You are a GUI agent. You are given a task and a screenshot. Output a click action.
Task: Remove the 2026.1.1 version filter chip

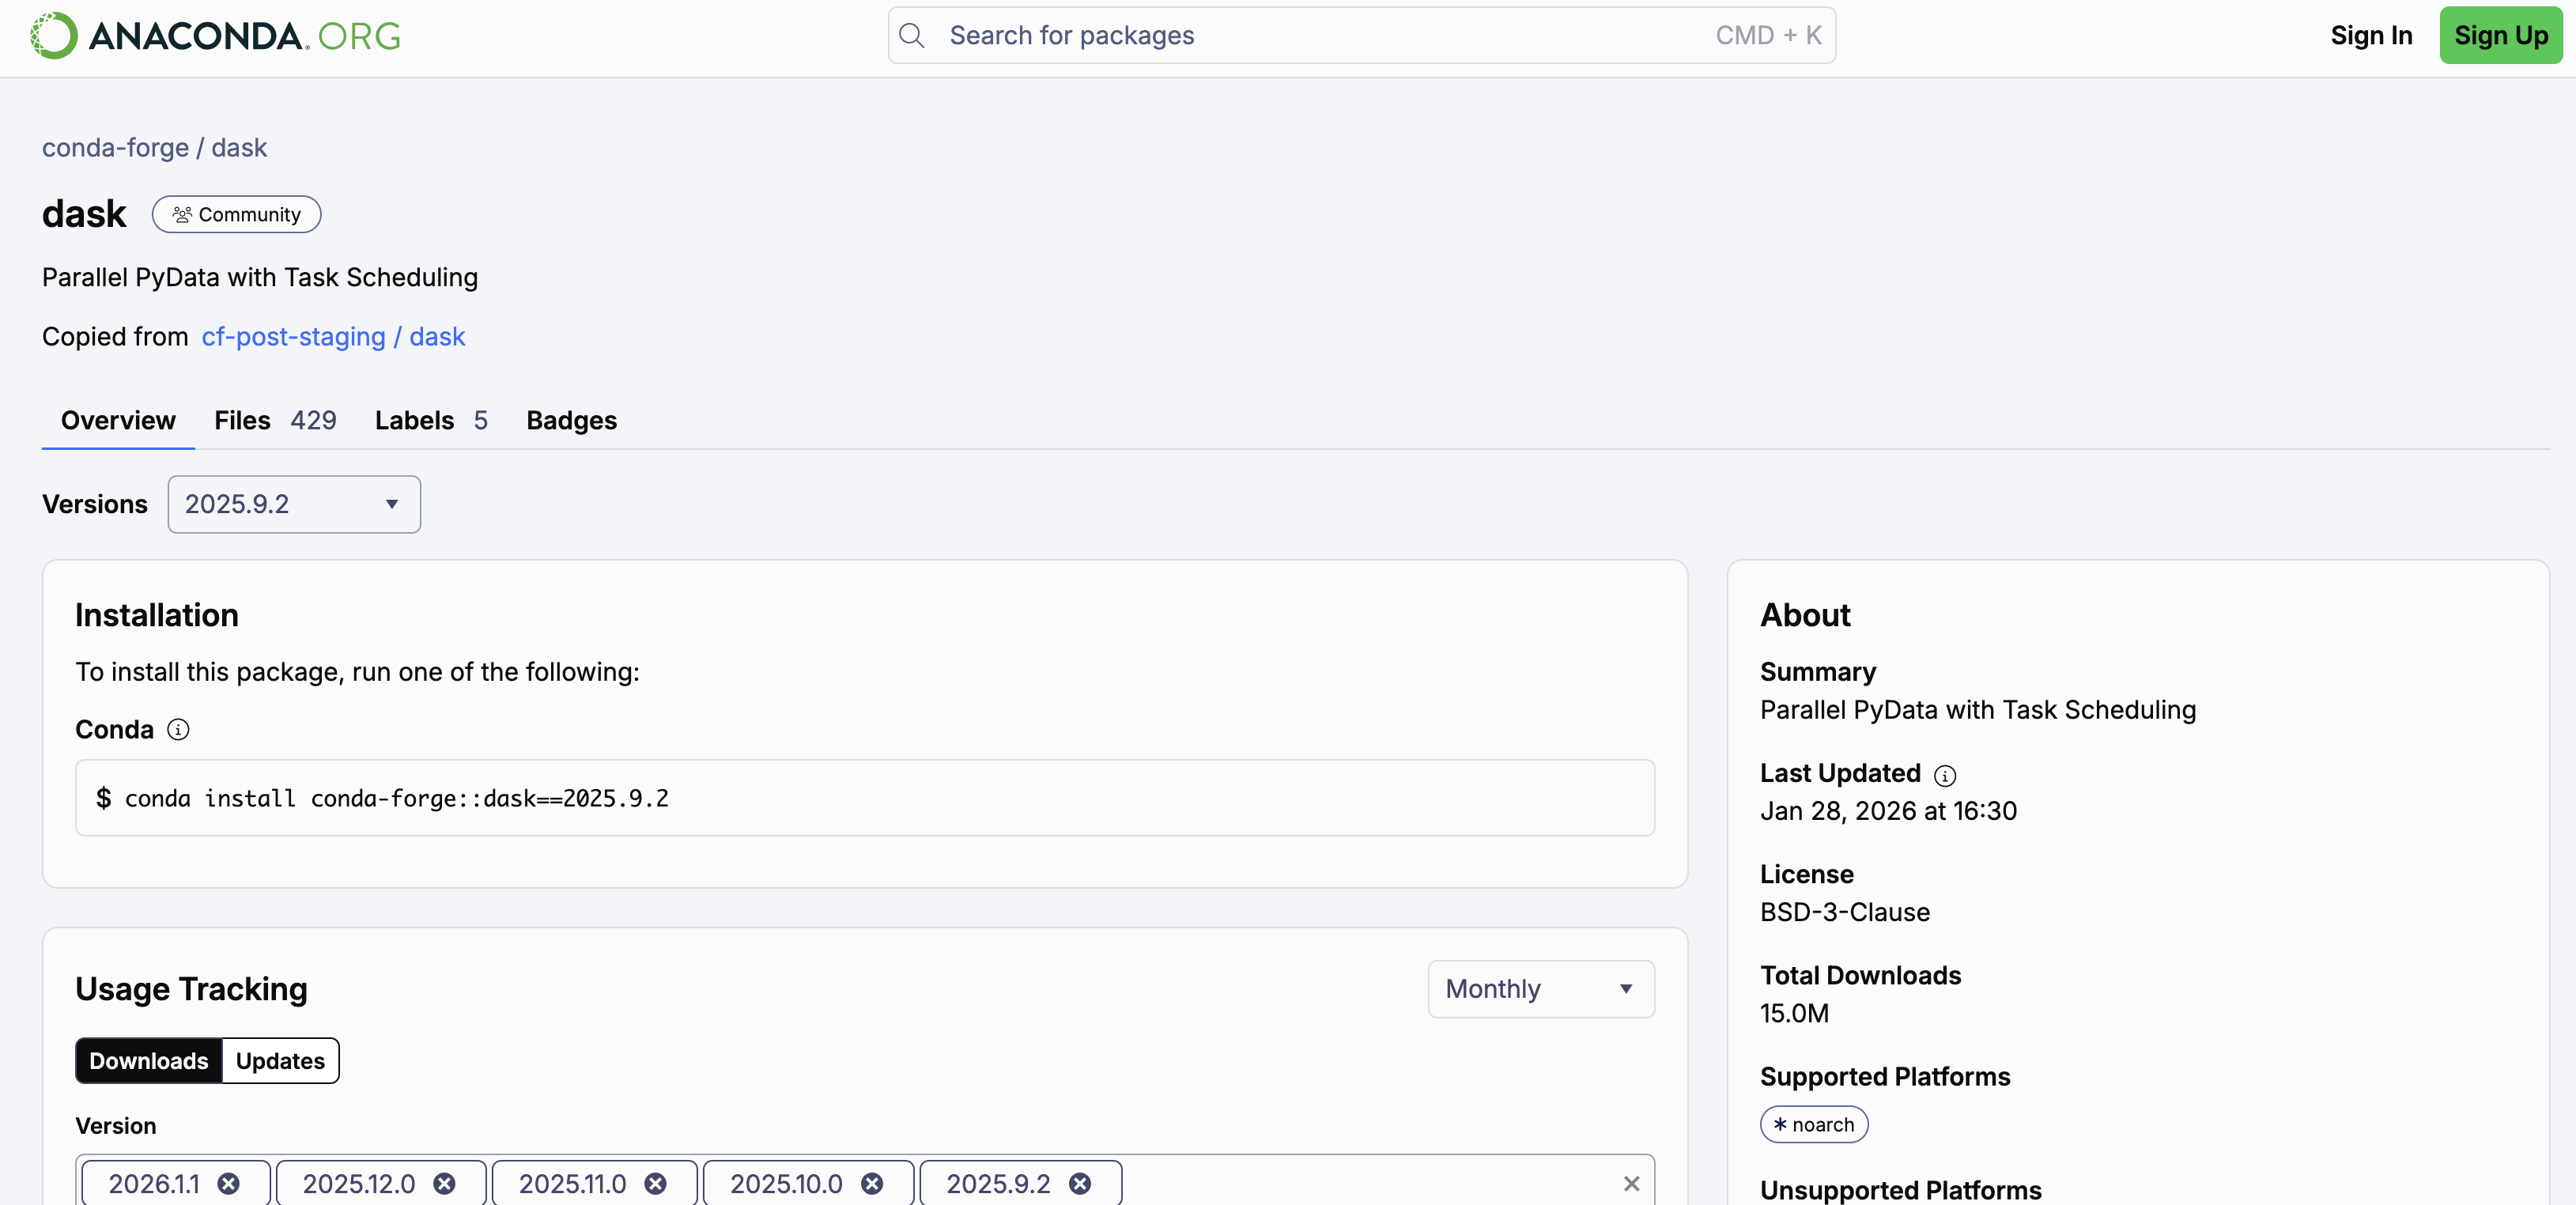(231, 1184)
